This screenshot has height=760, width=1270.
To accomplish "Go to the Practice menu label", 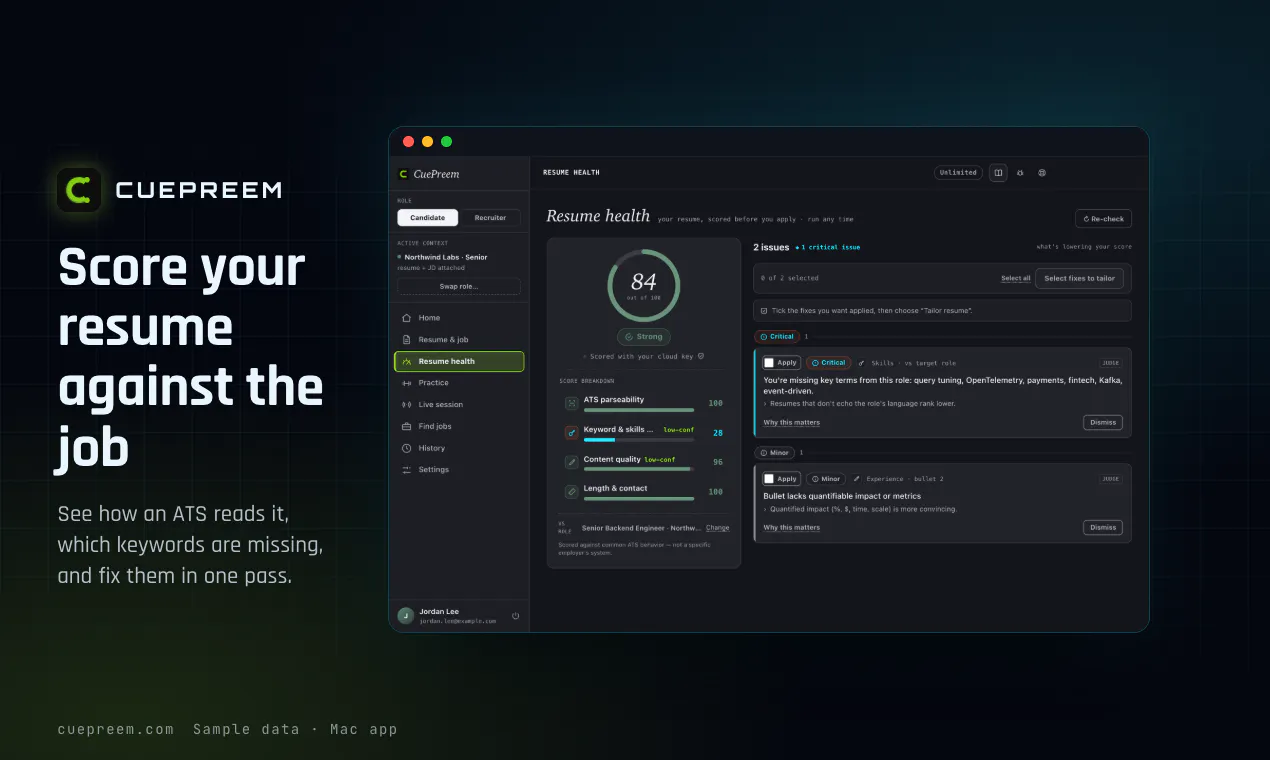I will pyautogui.click(x=434, y=383).
